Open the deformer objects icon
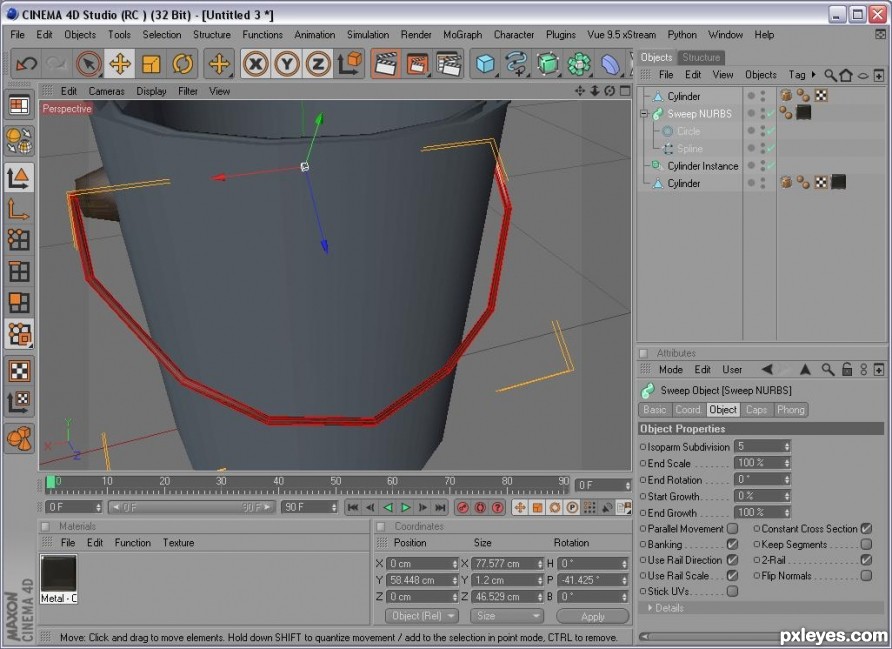Viewport: 892px width, 649px height. coord(610,64)
